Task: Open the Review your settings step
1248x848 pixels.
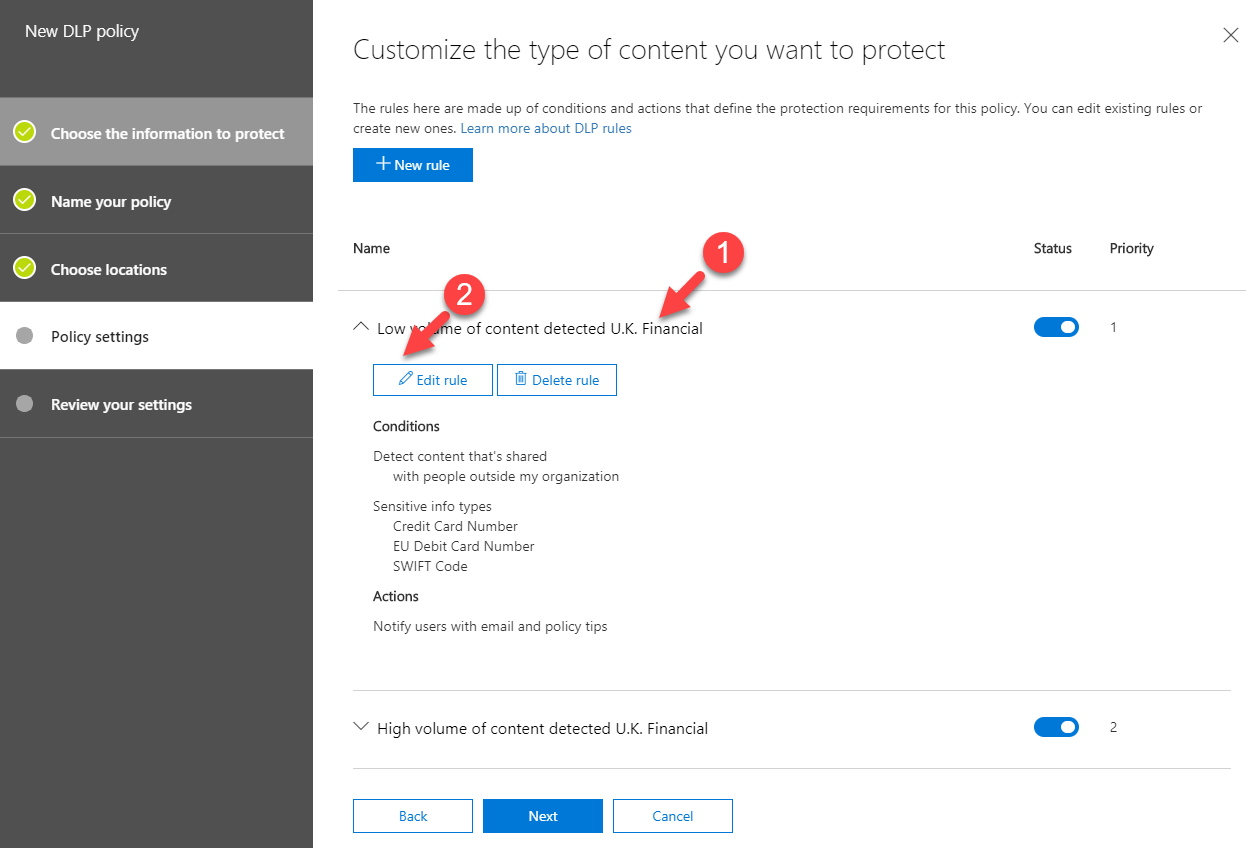Action: [156, 404]
